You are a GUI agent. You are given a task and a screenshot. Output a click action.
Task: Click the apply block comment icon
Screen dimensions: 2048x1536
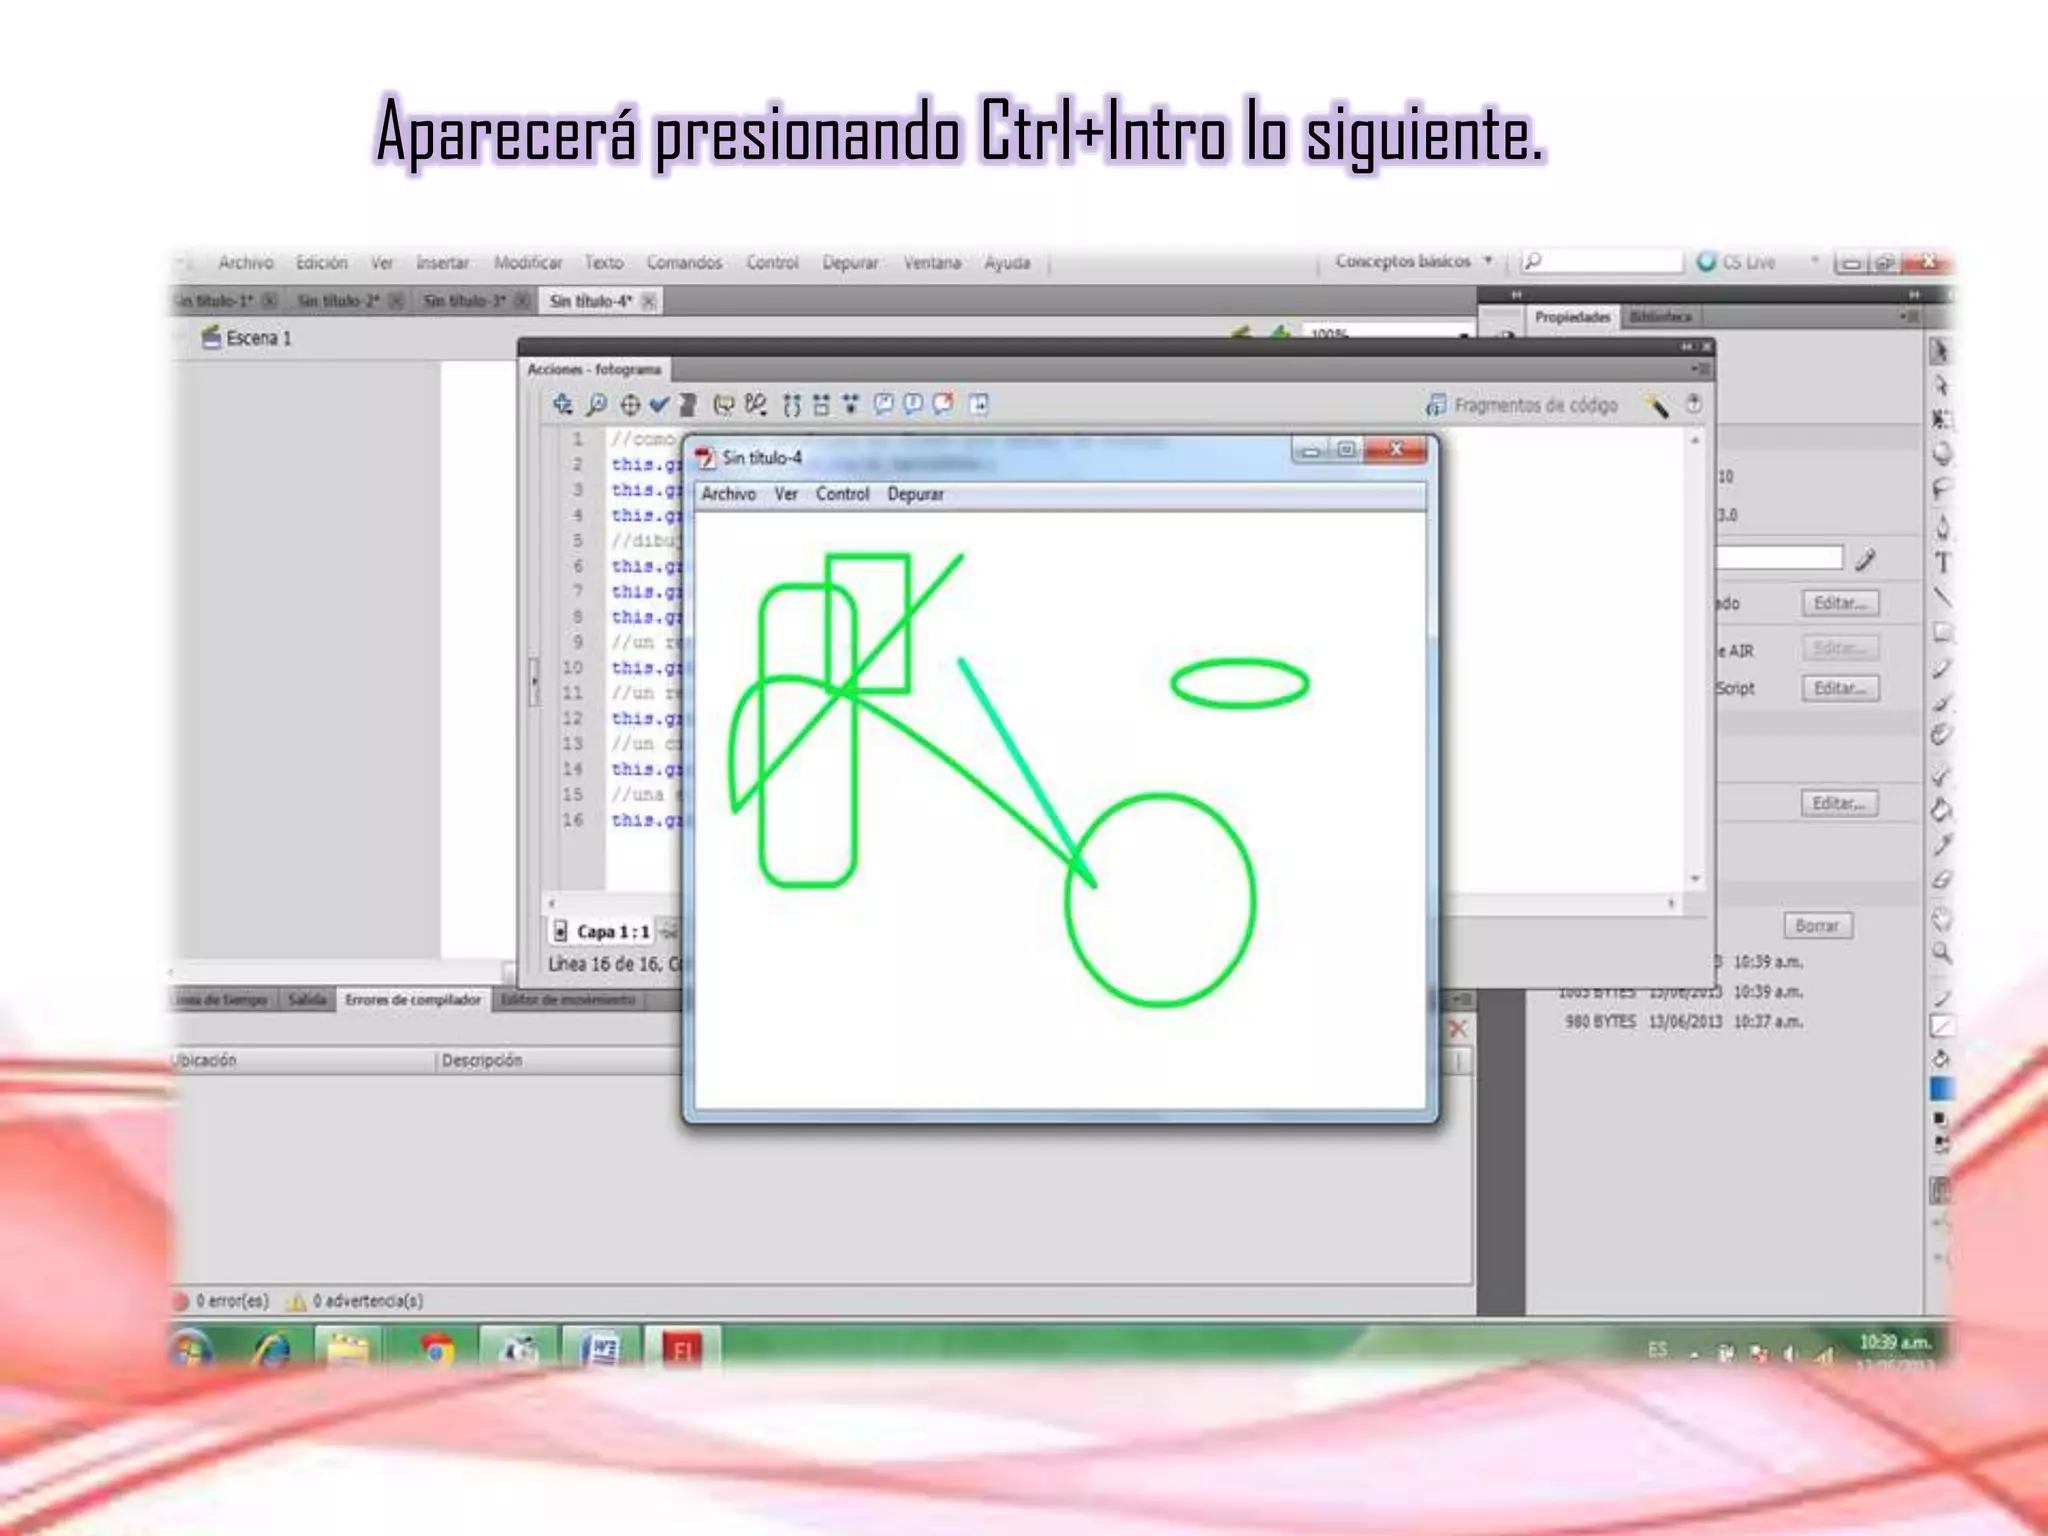(x=883, y=403)
